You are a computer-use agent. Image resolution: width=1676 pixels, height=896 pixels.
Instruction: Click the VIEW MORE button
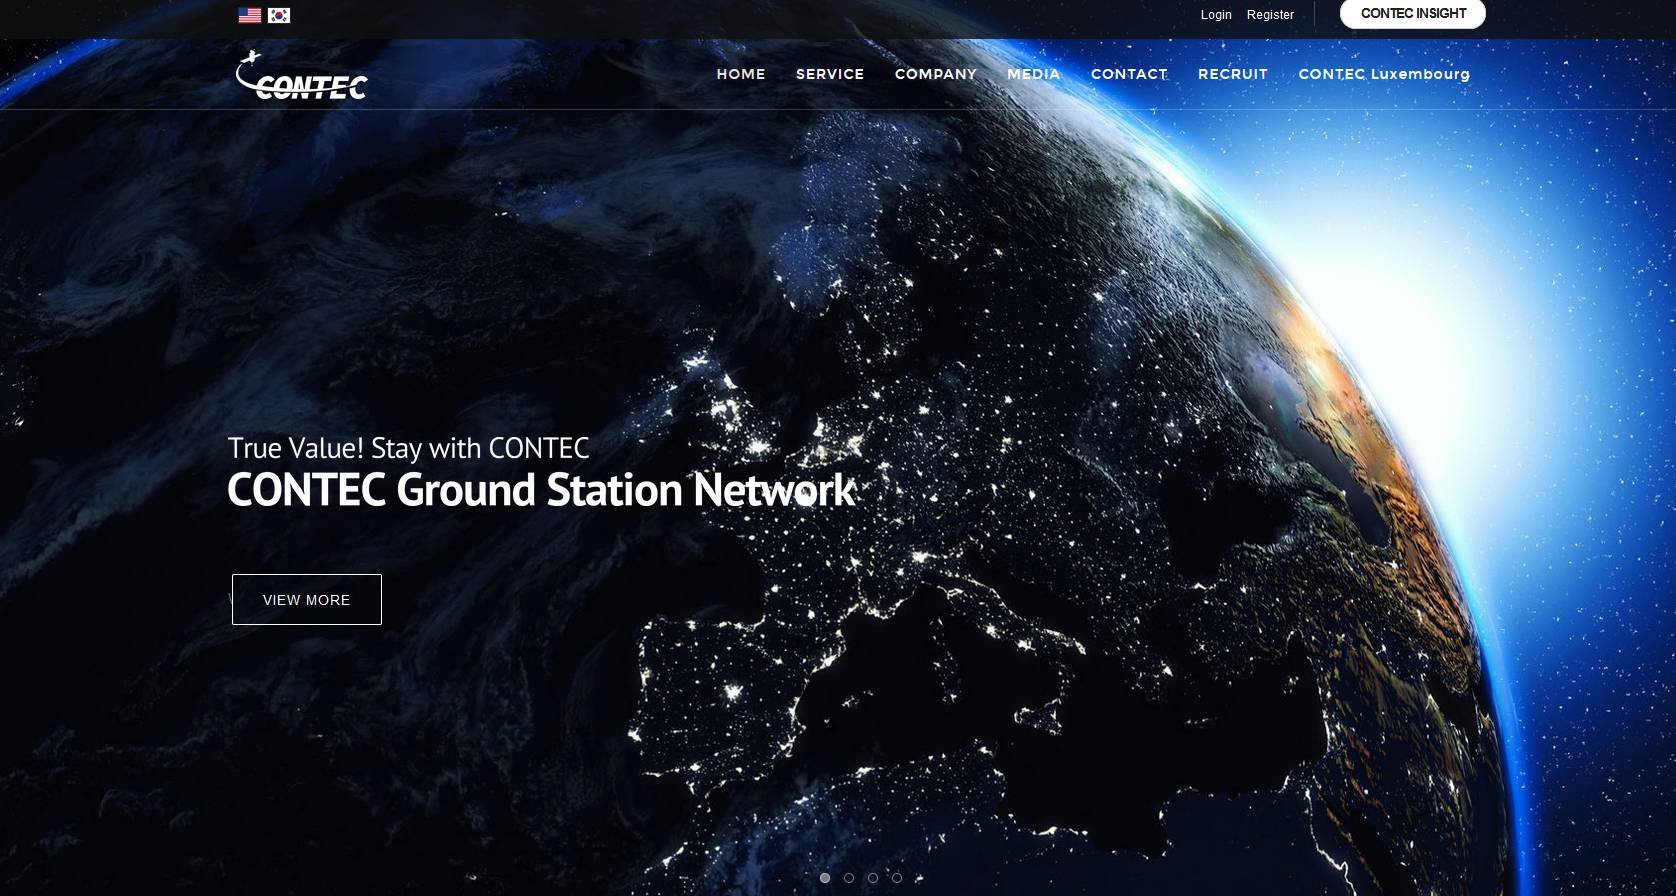(x=307, y=600)
